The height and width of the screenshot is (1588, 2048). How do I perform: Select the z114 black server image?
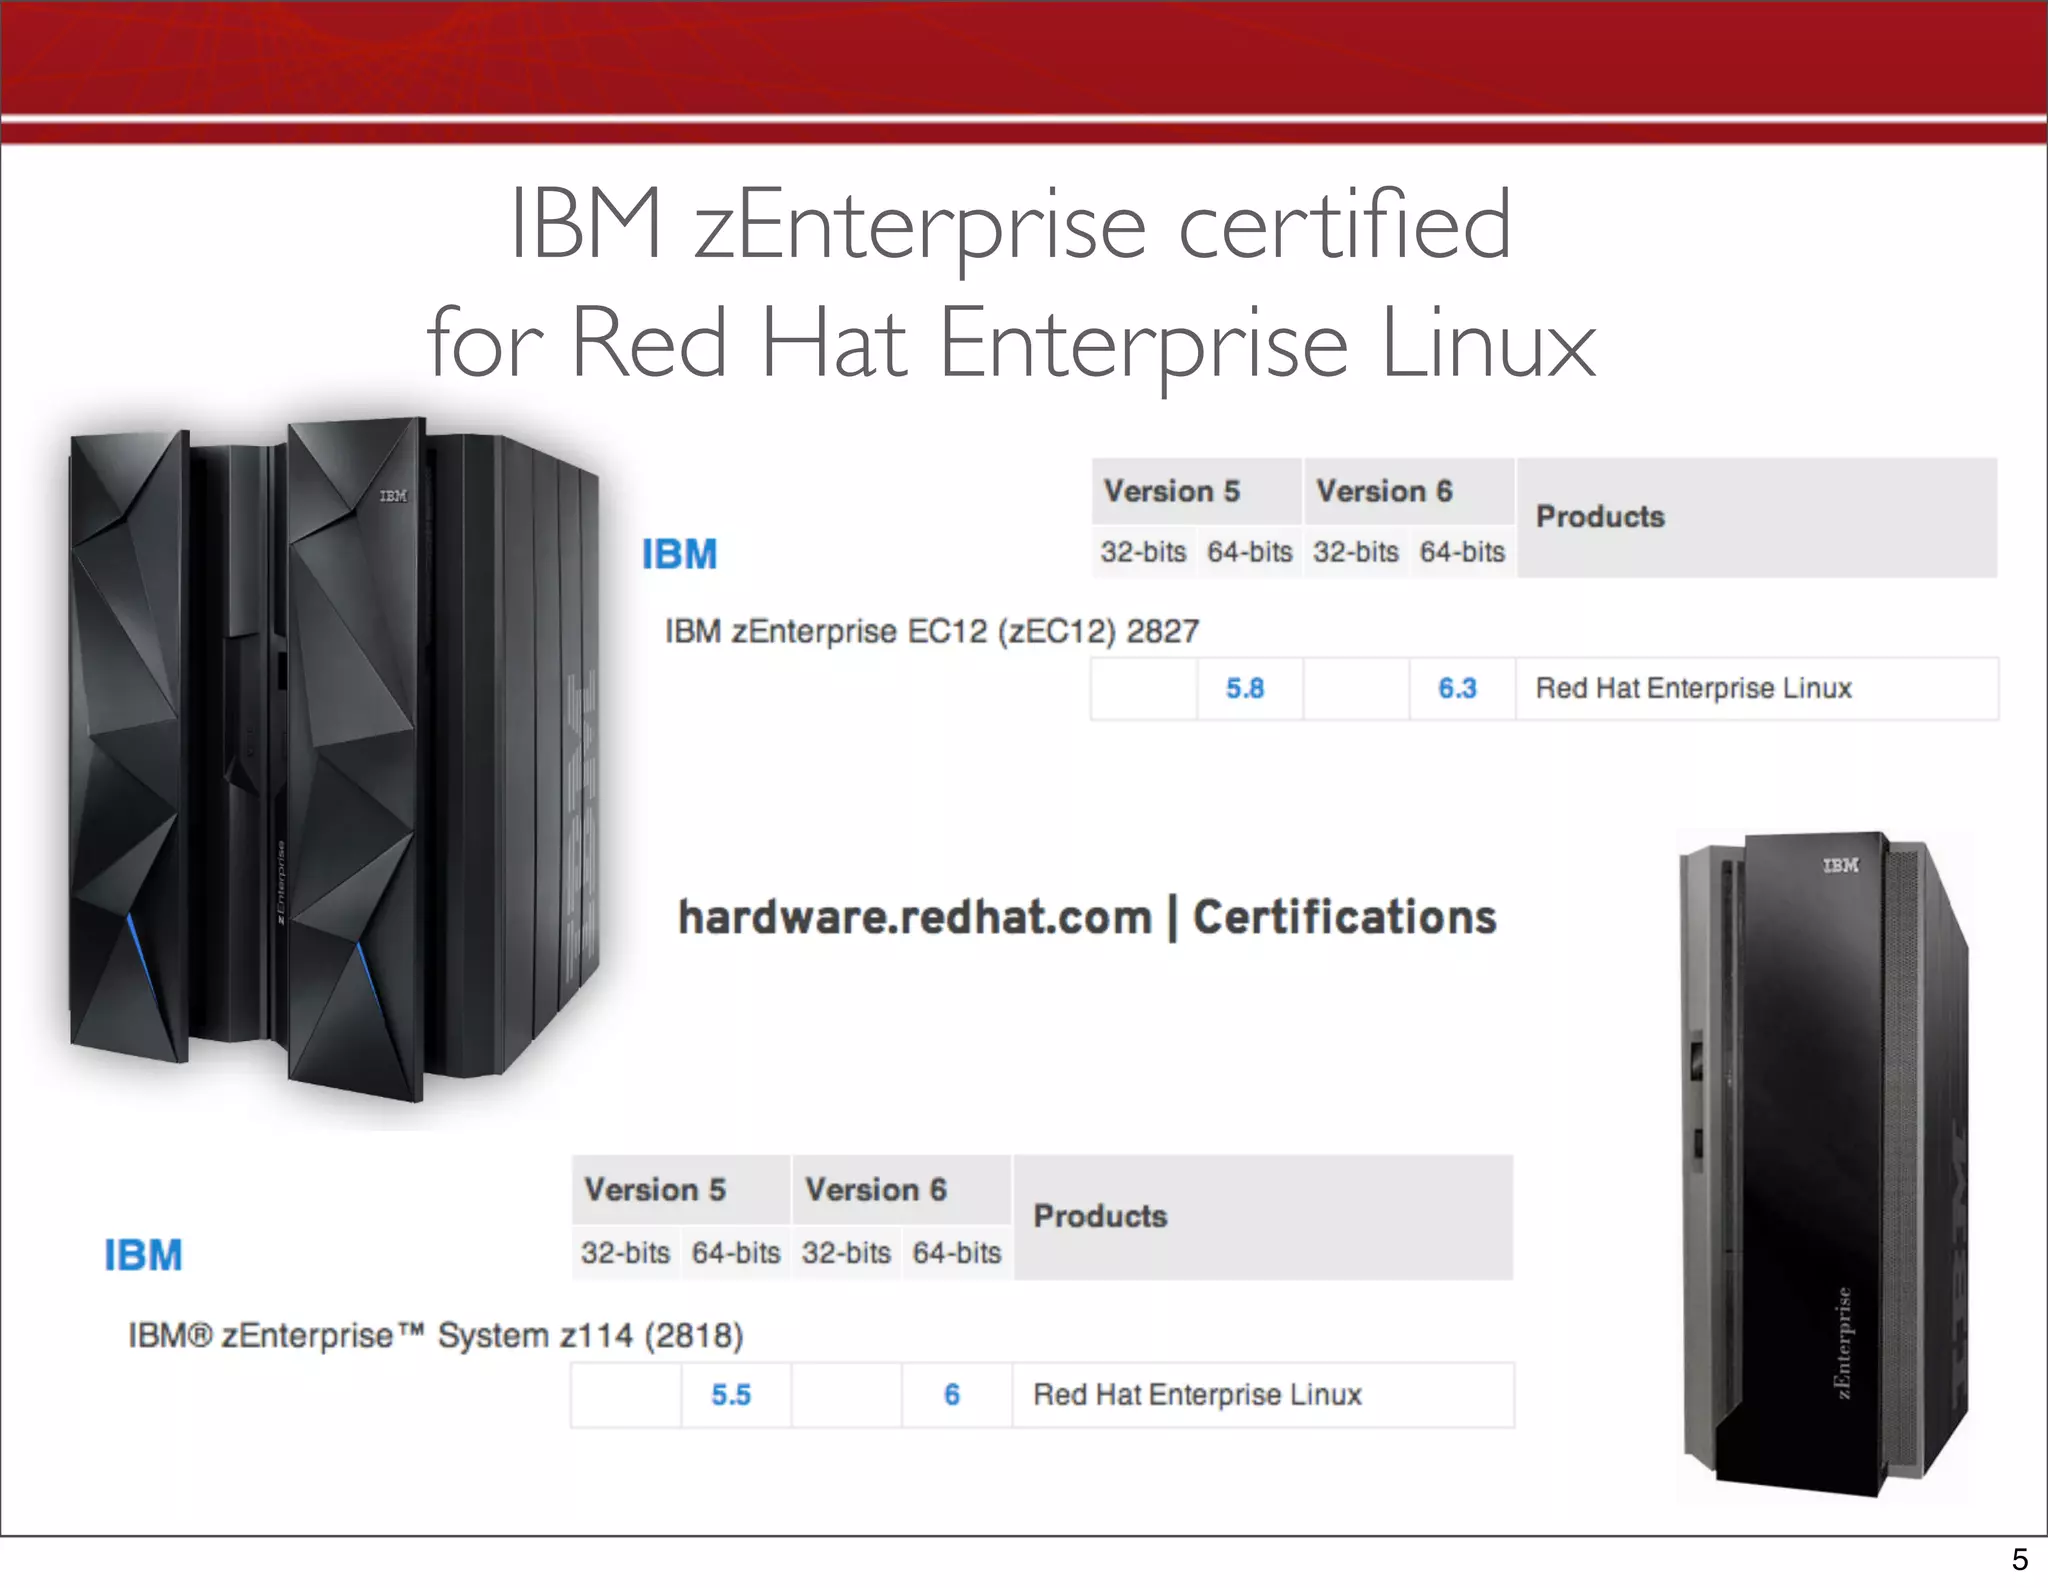1824,1164
